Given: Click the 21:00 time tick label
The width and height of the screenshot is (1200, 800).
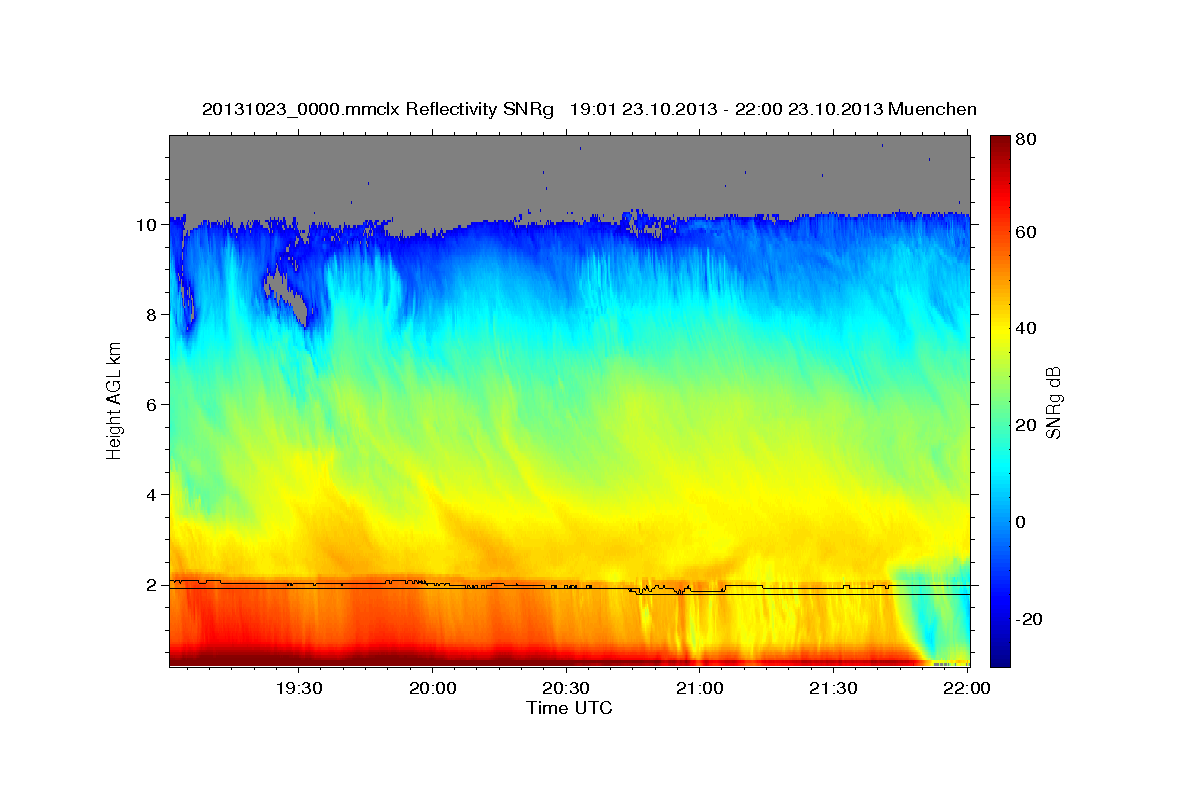Looking at the screenshot, I should 700,688.
